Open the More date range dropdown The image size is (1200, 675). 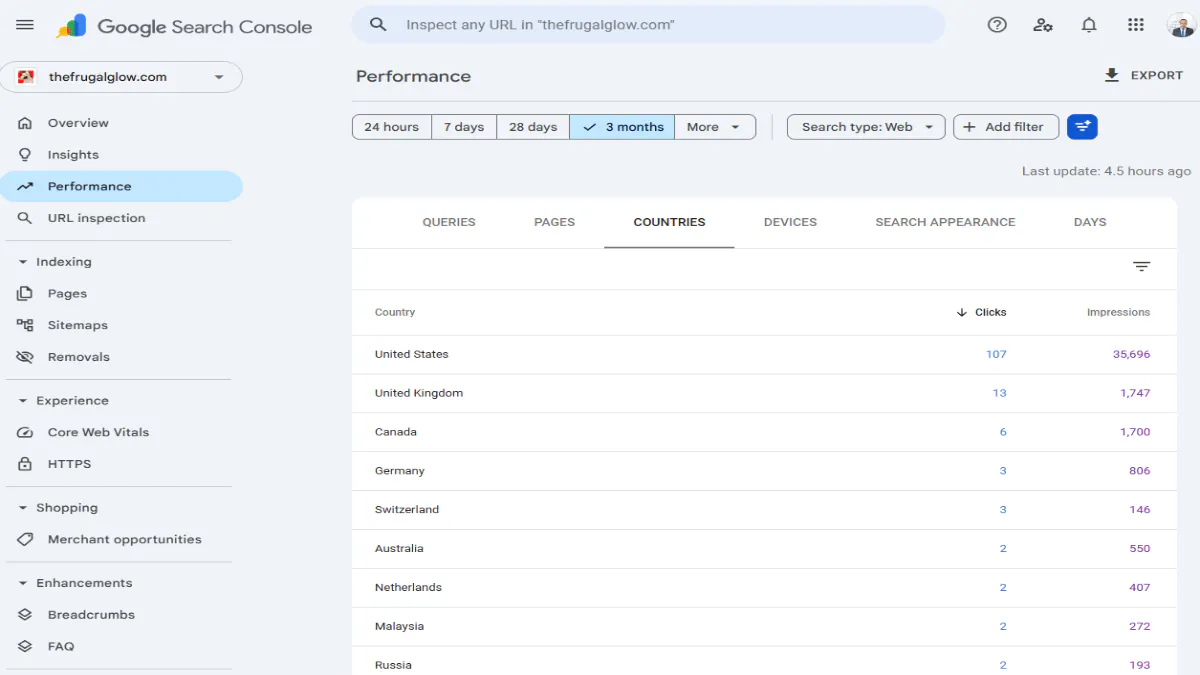pyautogui.click(x=715, y=127)
